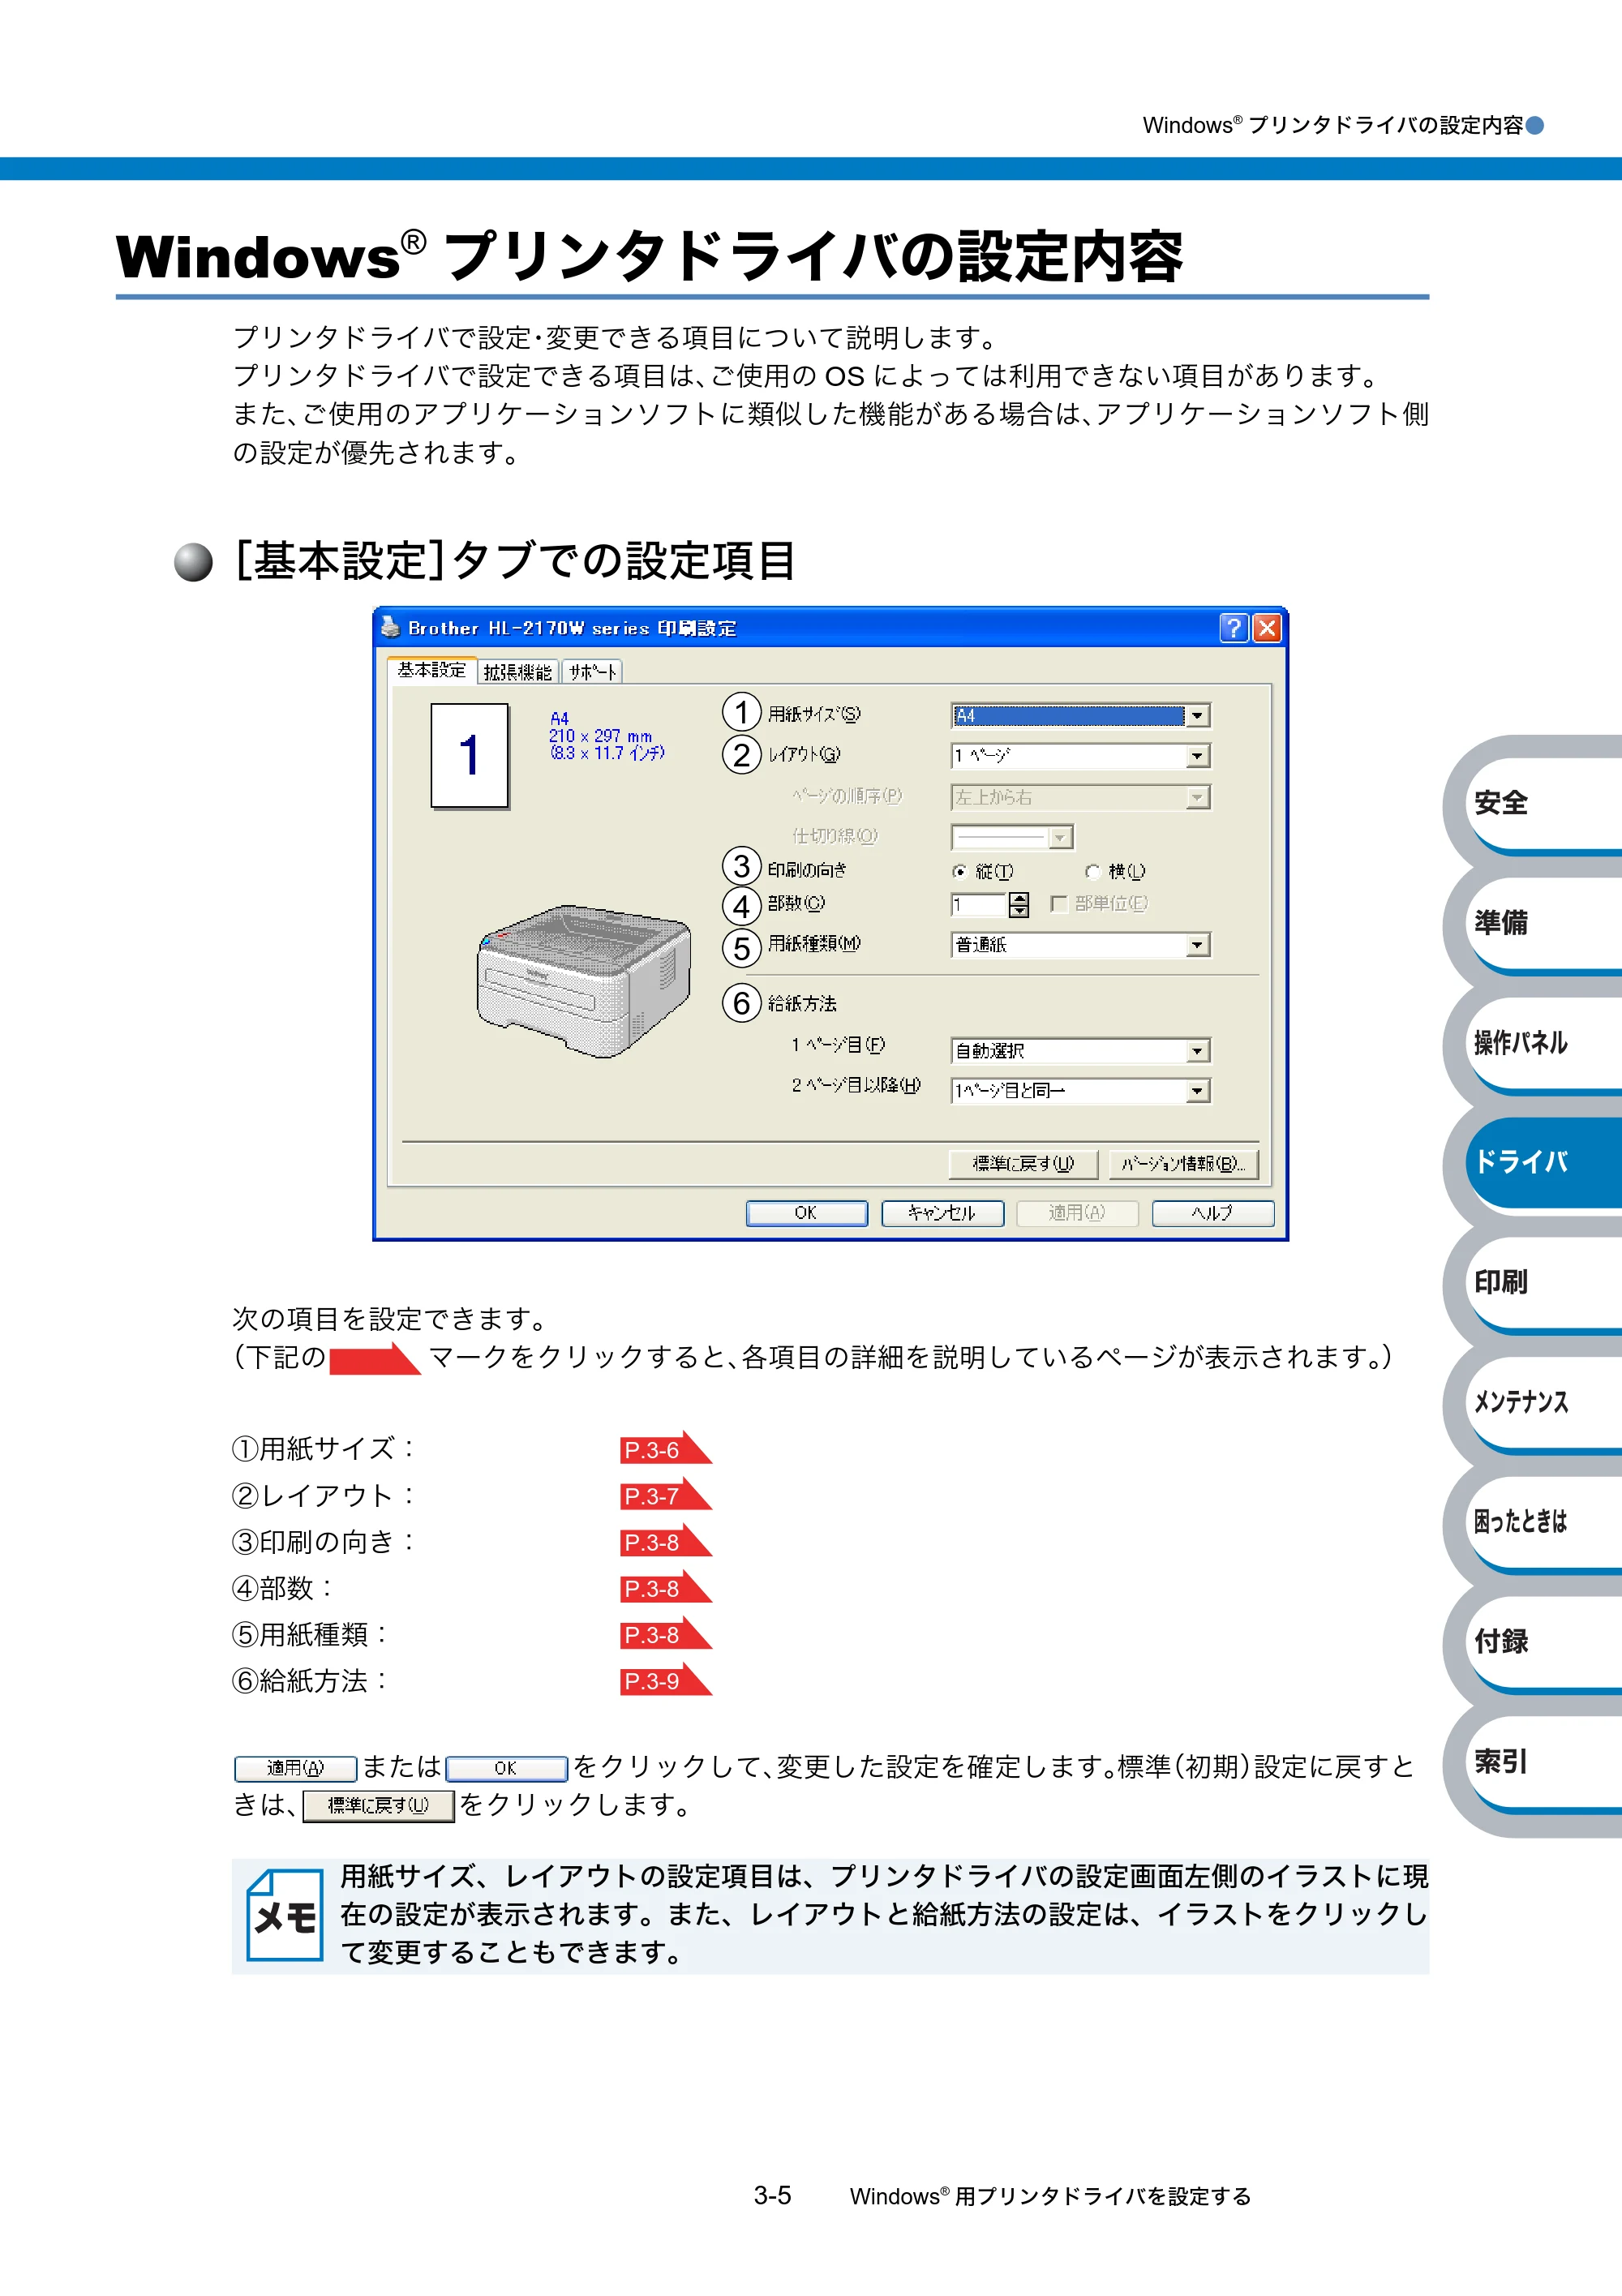
Task: Go to the メンテナンス side tab
Action: pyautogui.click(x=1542, y=1402)
